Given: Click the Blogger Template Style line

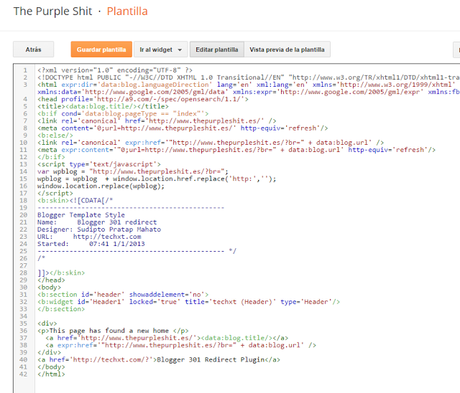Looking at the screenshot, I should pyautogui.click(x=81, y=215).
